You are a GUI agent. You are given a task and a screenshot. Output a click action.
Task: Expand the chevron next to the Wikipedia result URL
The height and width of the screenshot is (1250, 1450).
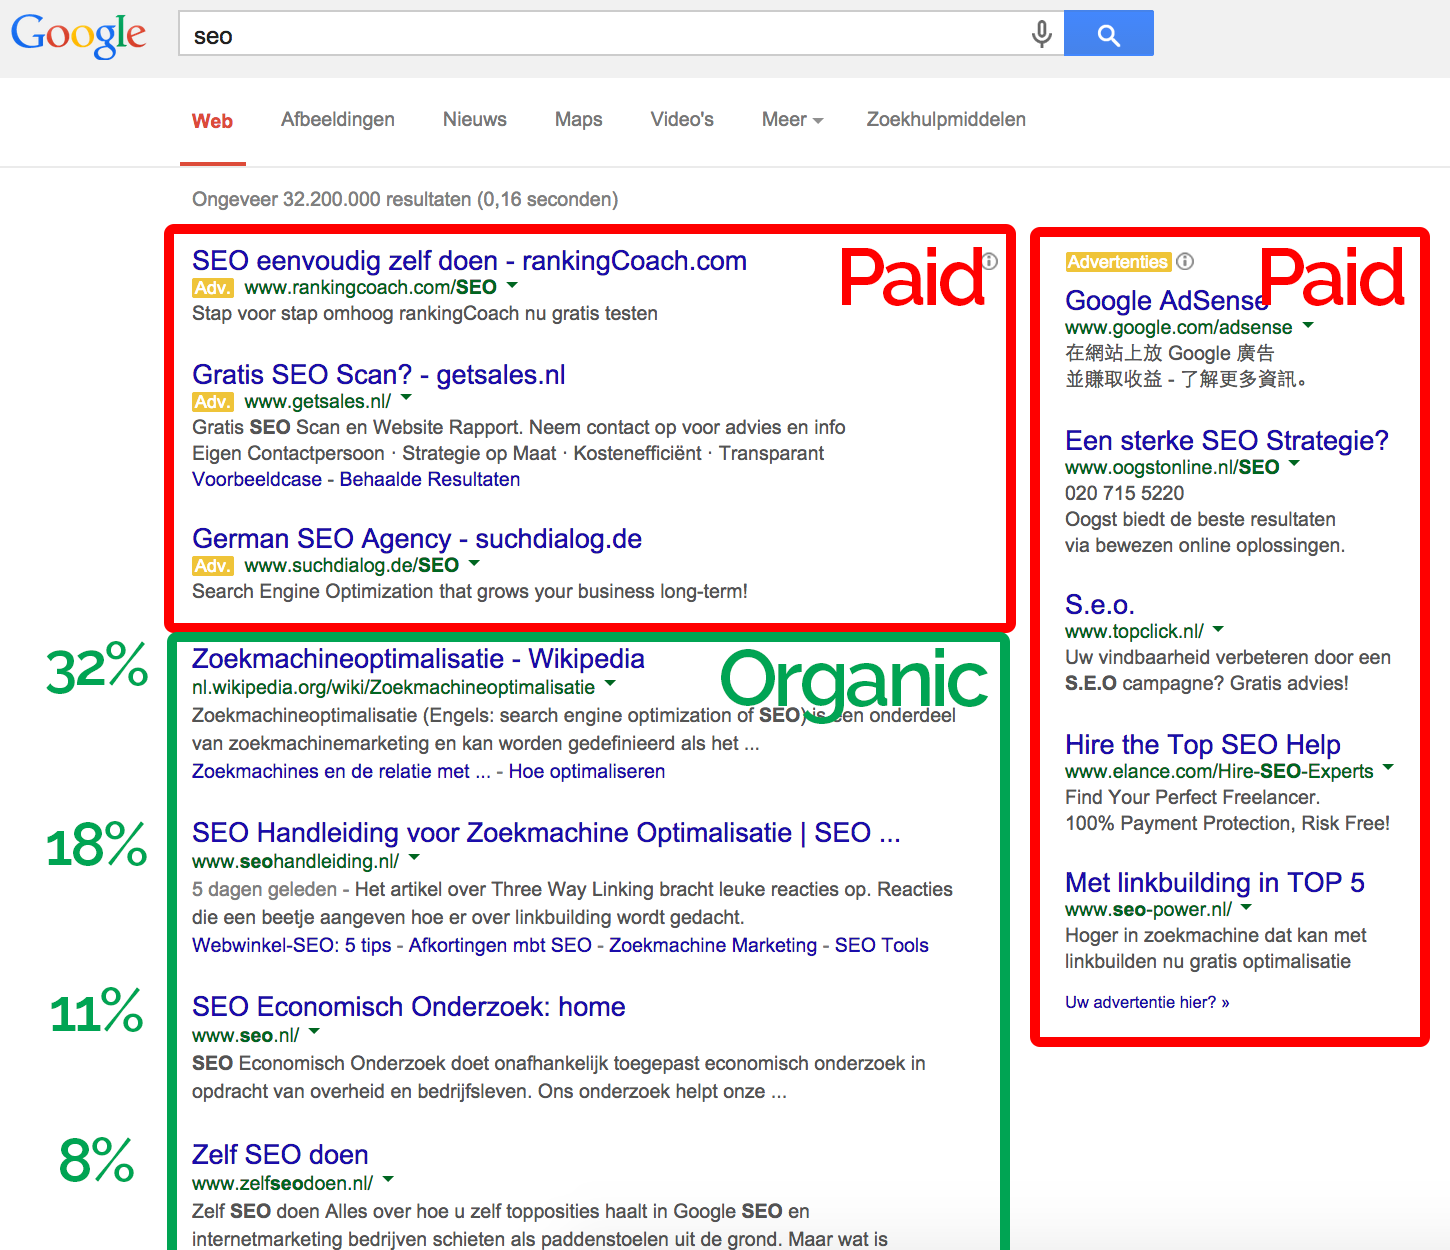pos(611,685)
